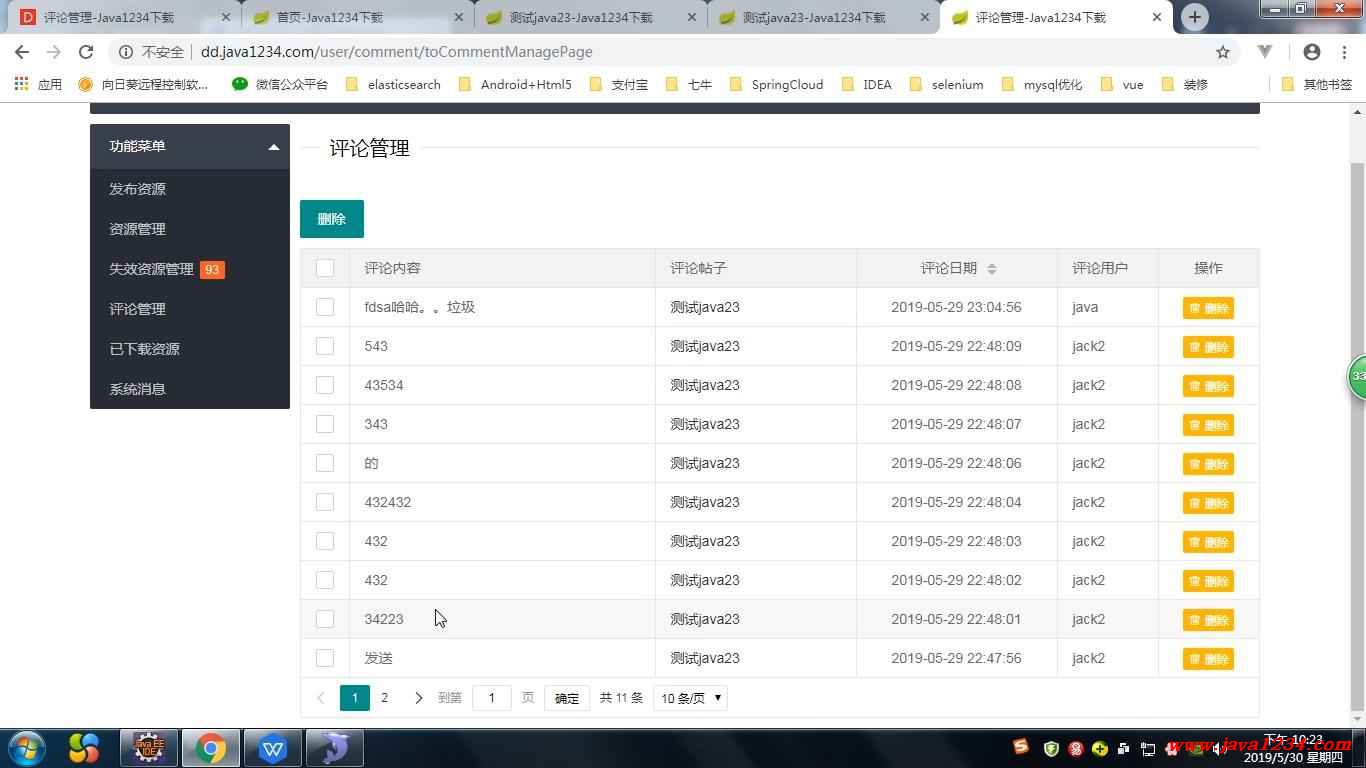The width and height of the screenshot is (1366, 768).
Task: Open the apps grid shortcut in bookmarks bar
Action: tap(38, 84)
